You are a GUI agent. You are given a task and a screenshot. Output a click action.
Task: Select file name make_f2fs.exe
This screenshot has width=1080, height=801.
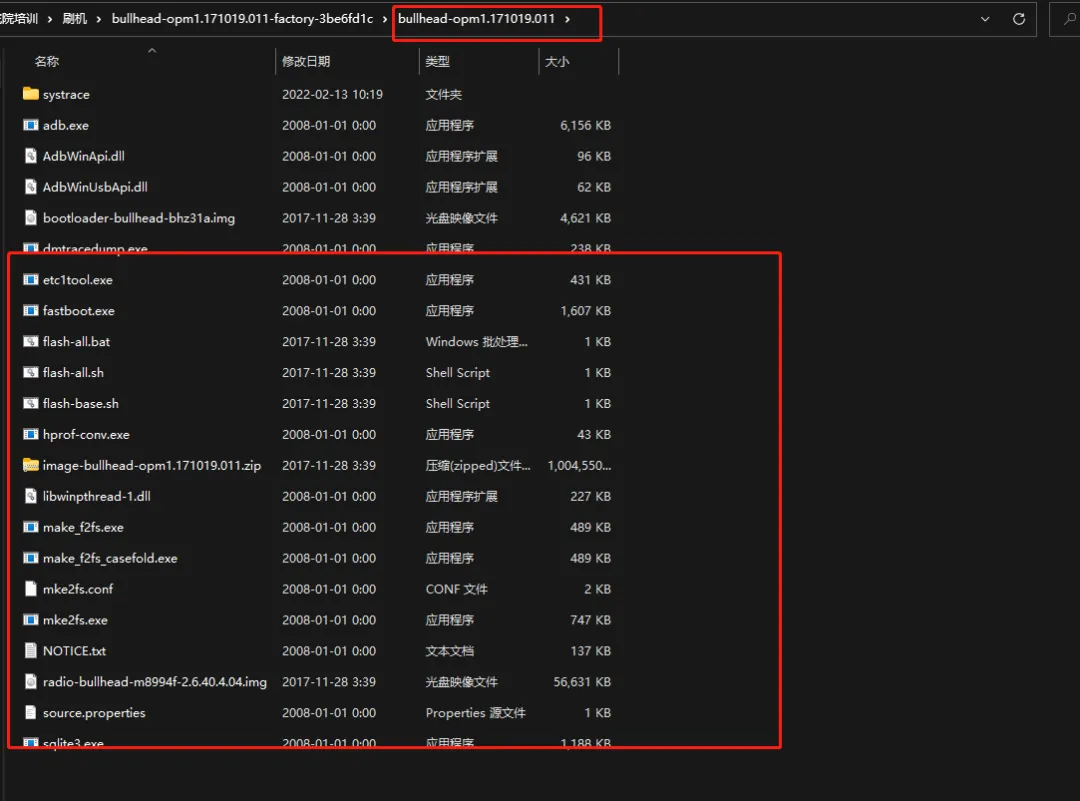click(83, 528)
